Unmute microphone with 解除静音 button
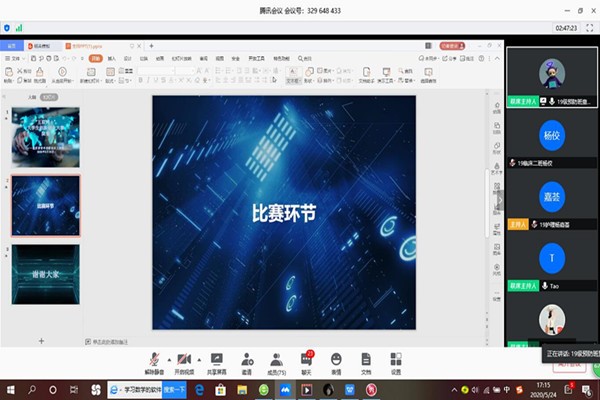This screenshot has width=600, height=400. tap(154, 361)
